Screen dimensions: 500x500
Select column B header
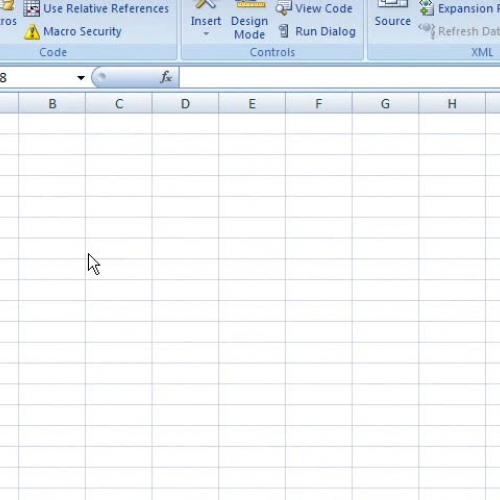click(x=52, y=104)
